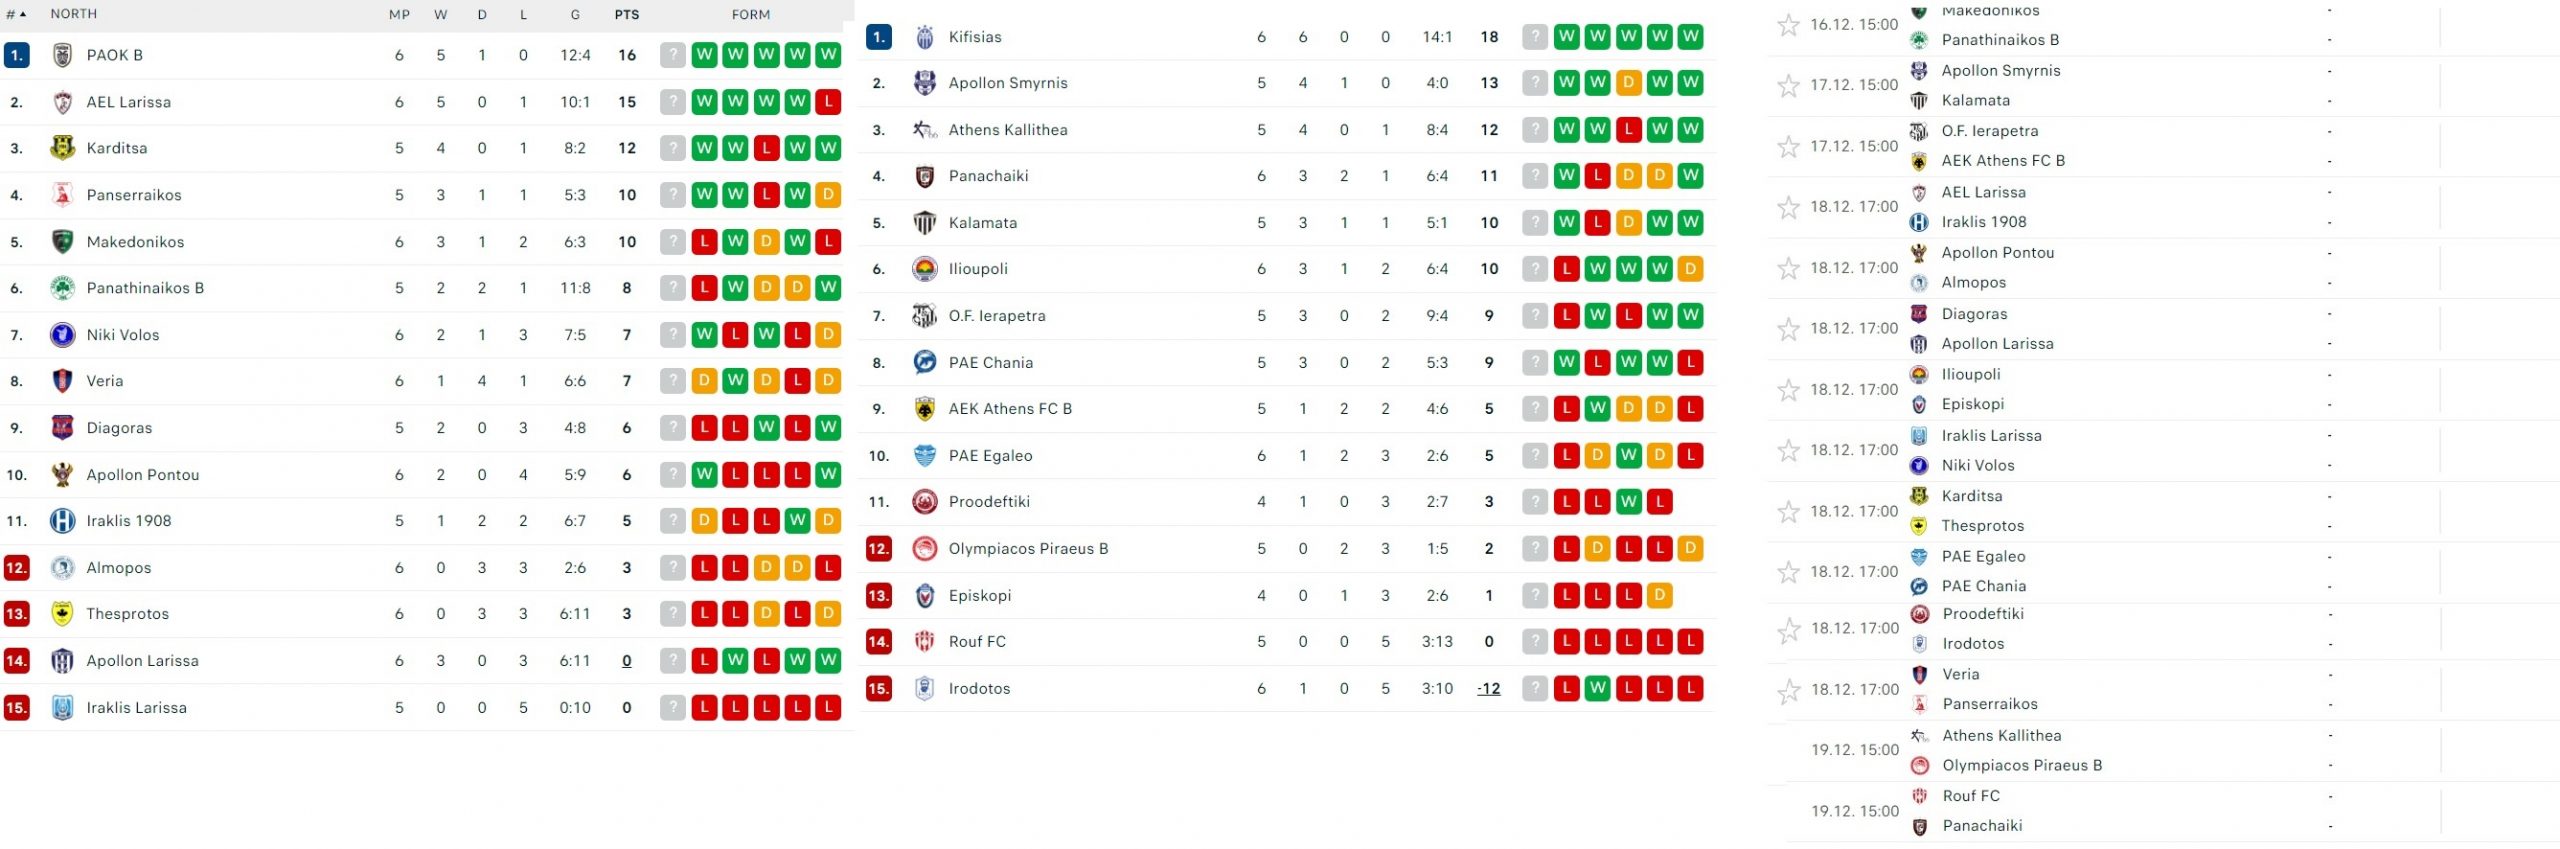Screen dimensions: 2560x849
Task: Click the FORM column header
Action: point(751,15)
